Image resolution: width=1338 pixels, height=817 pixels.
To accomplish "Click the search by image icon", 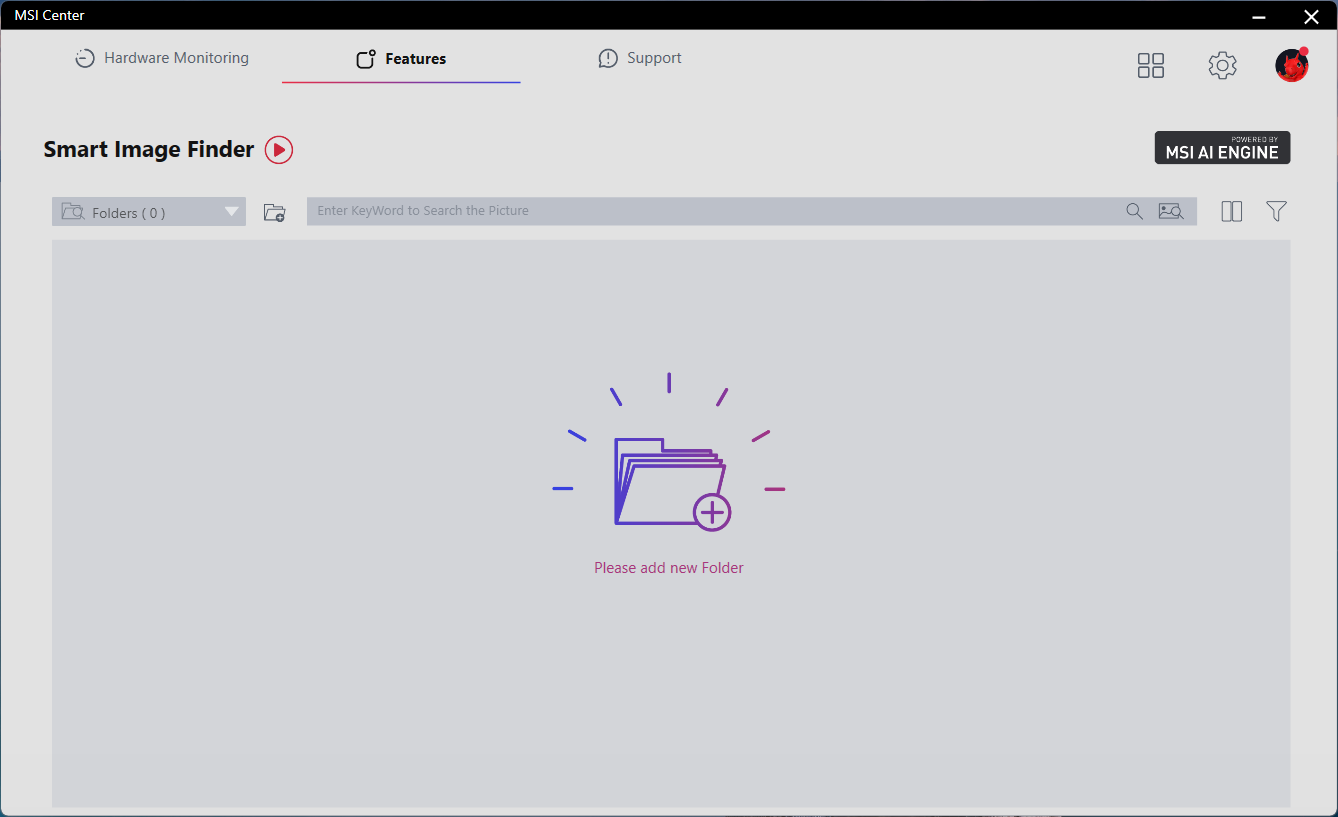I will [x=1170, y=211].
